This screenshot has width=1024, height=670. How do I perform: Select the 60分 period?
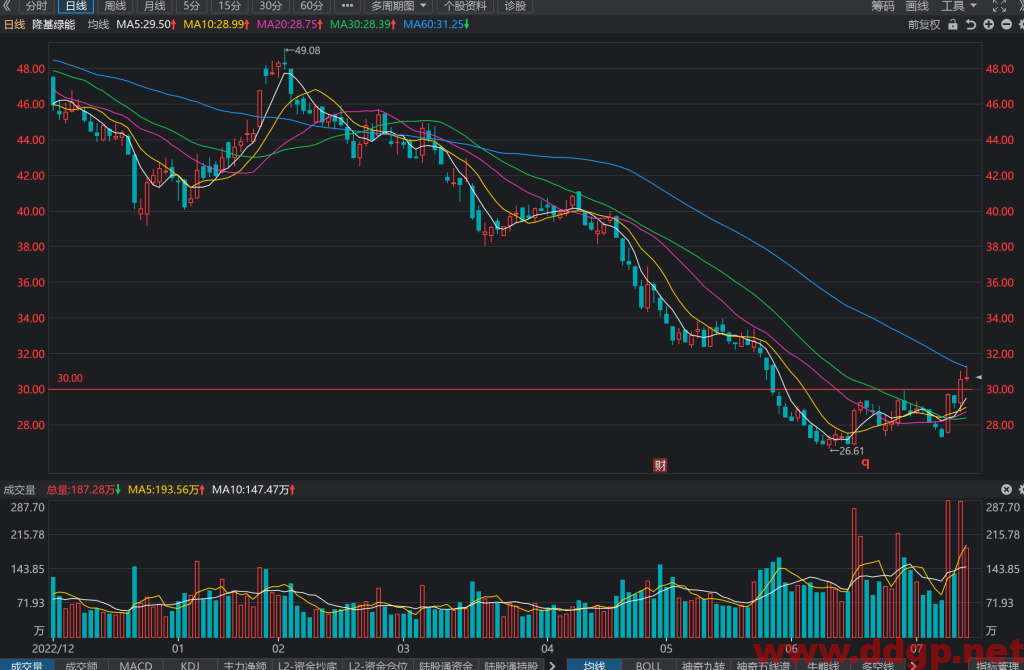pos(312,6)
